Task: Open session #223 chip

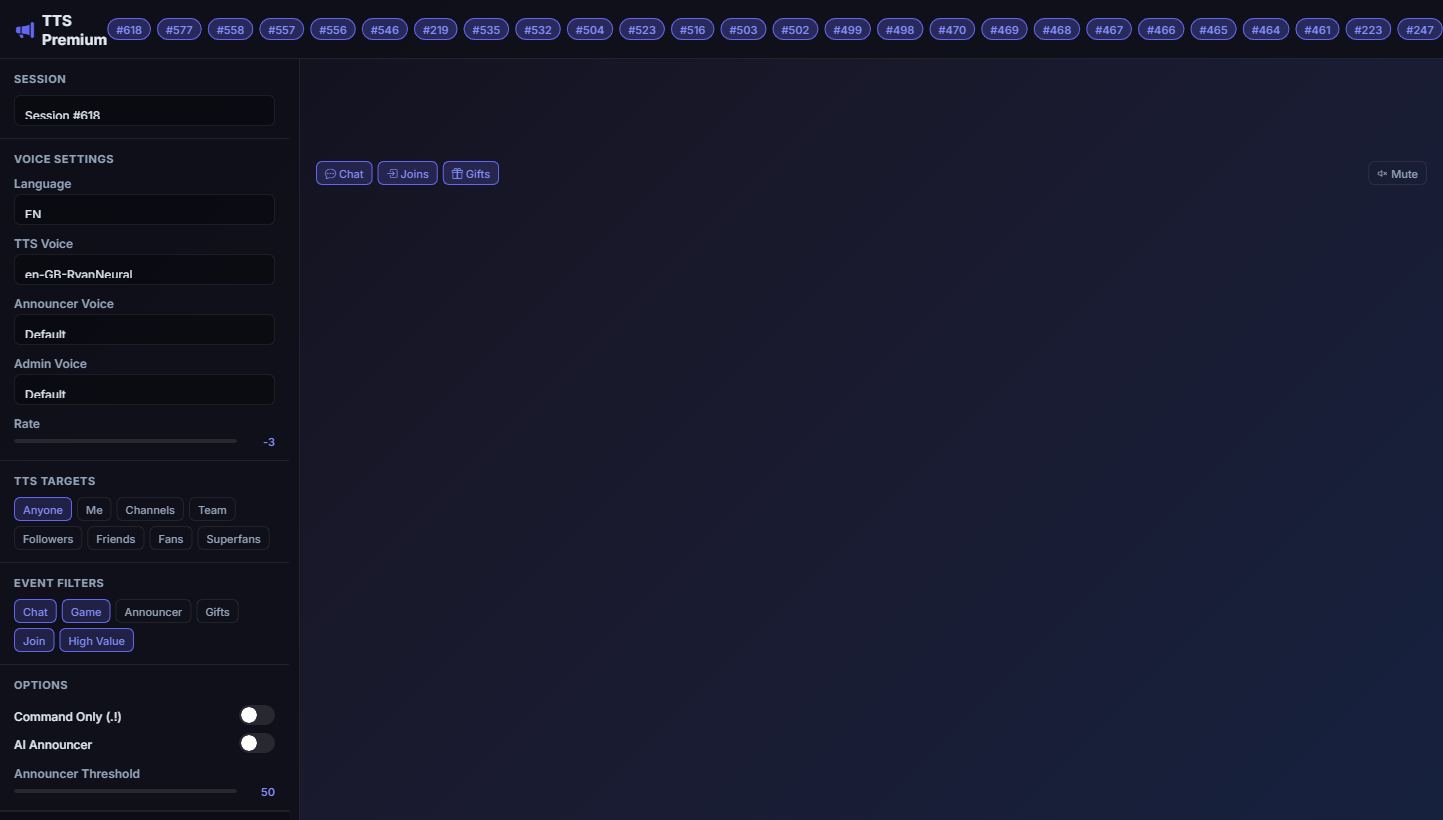Action: click(x=1368, y=30)
